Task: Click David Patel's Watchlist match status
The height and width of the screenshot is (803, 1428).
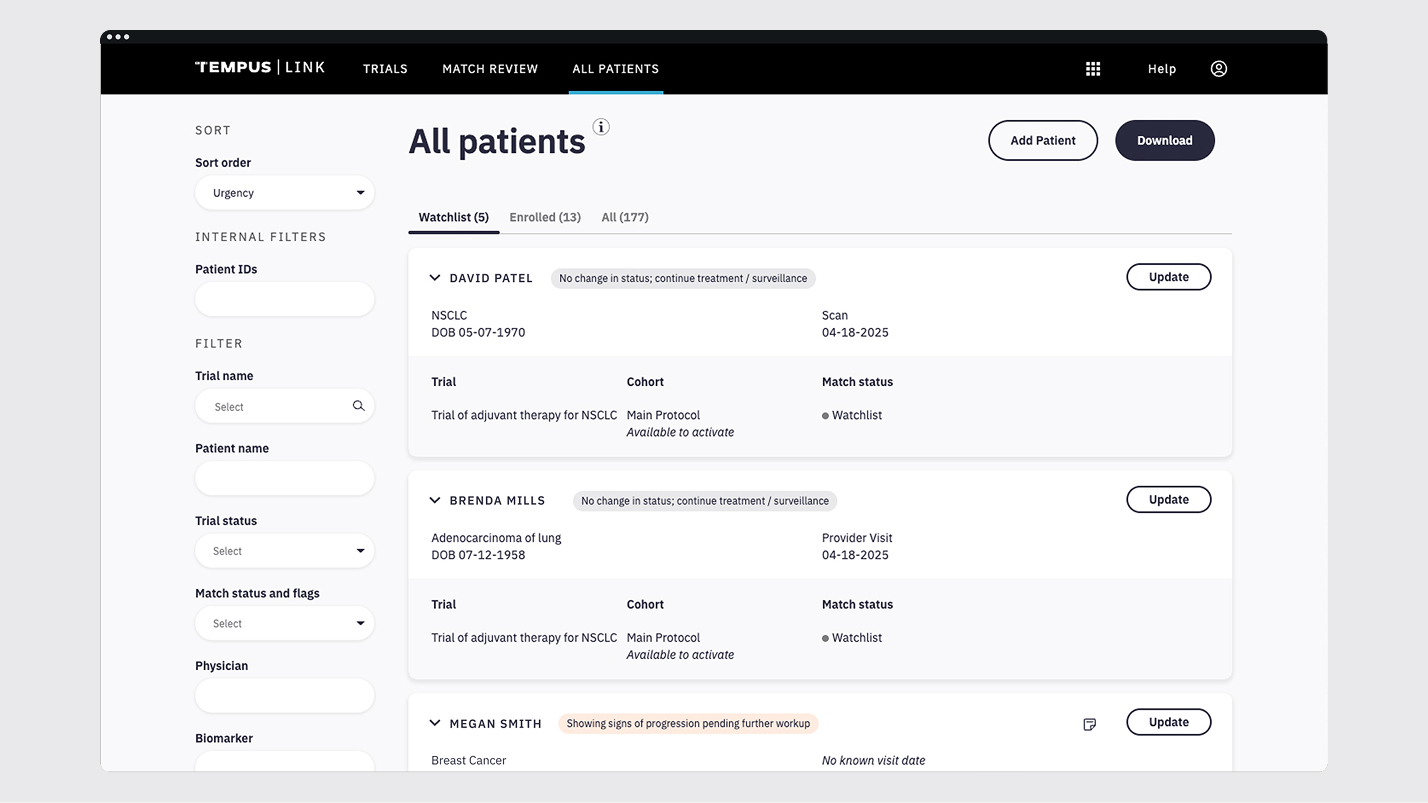Action: tap(852, 415)
